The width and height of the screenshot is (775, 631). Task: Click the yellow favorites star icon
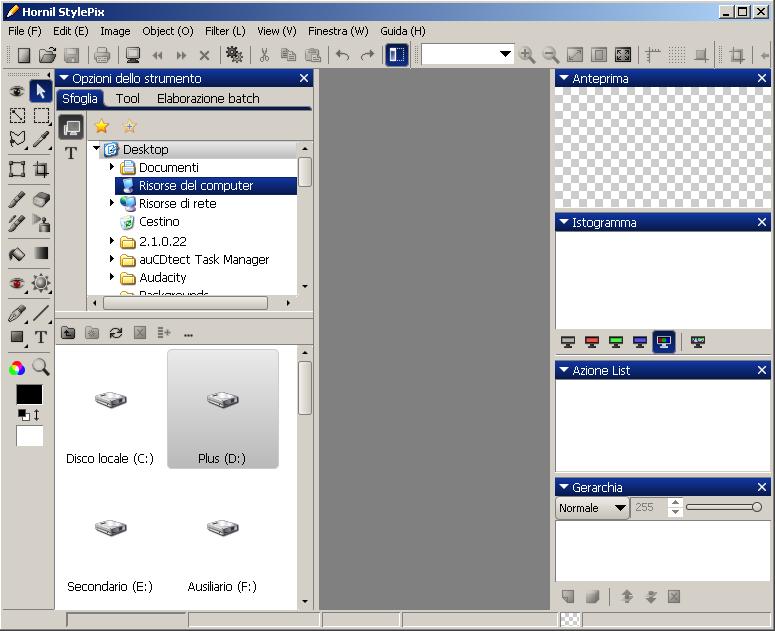(x=101, y=127)
